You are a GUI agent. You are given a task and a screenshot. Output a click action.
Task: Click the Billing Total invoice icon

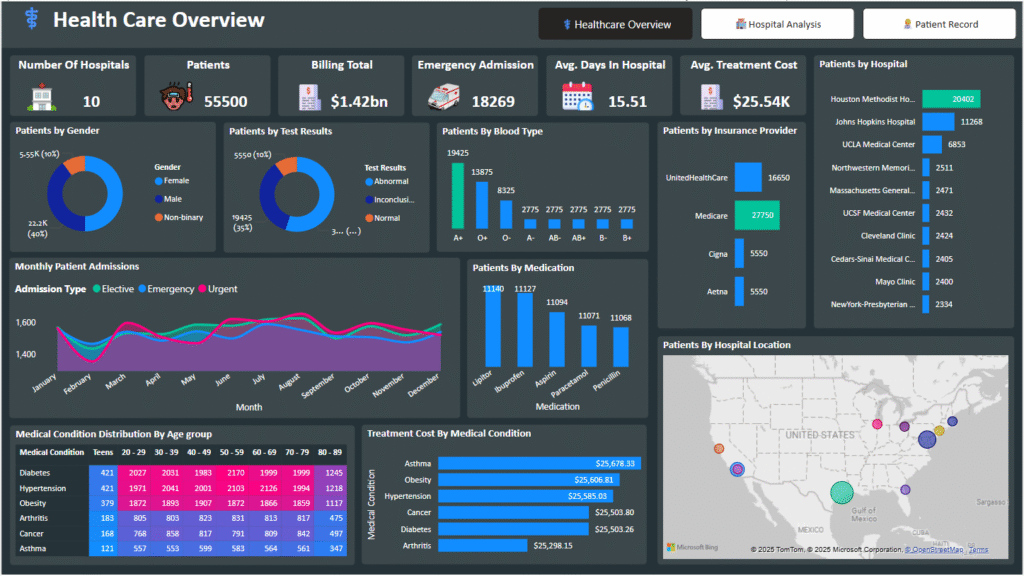(309, 98)
